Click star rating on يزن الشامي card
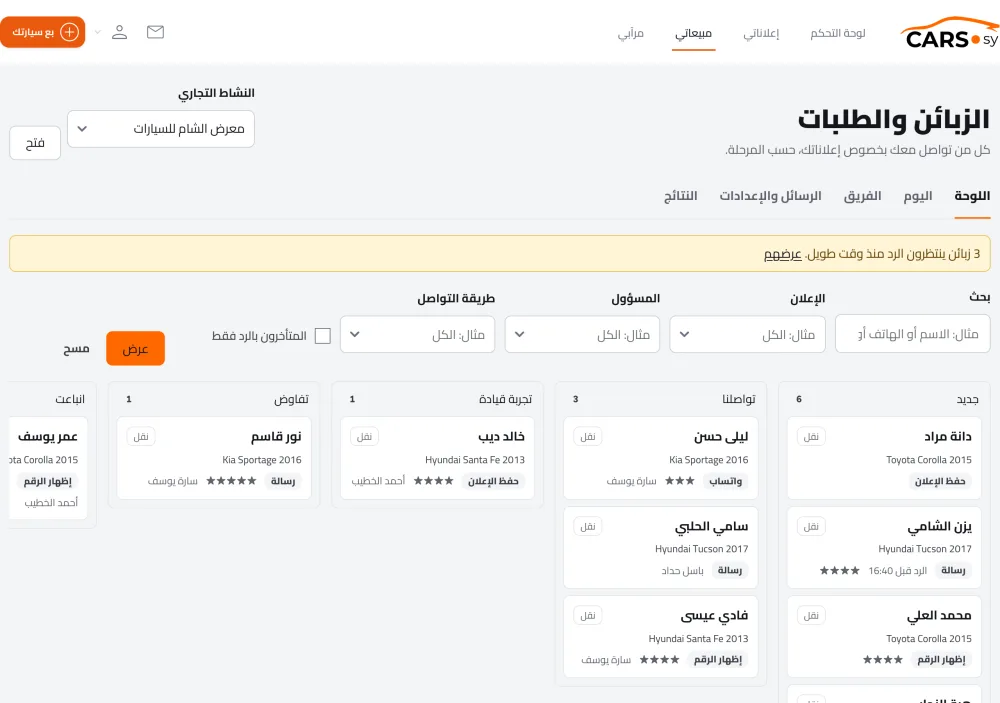 point(839,570)
